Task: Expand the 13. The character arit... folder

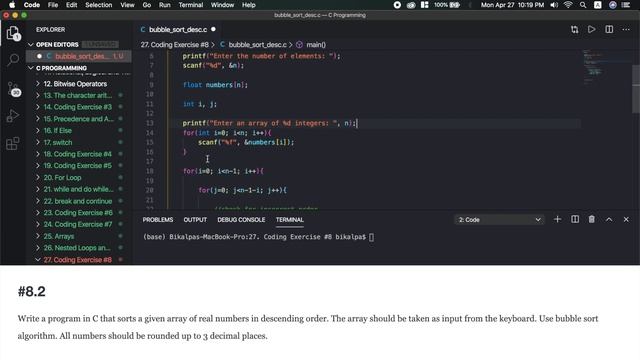Action: click(78, 96)
